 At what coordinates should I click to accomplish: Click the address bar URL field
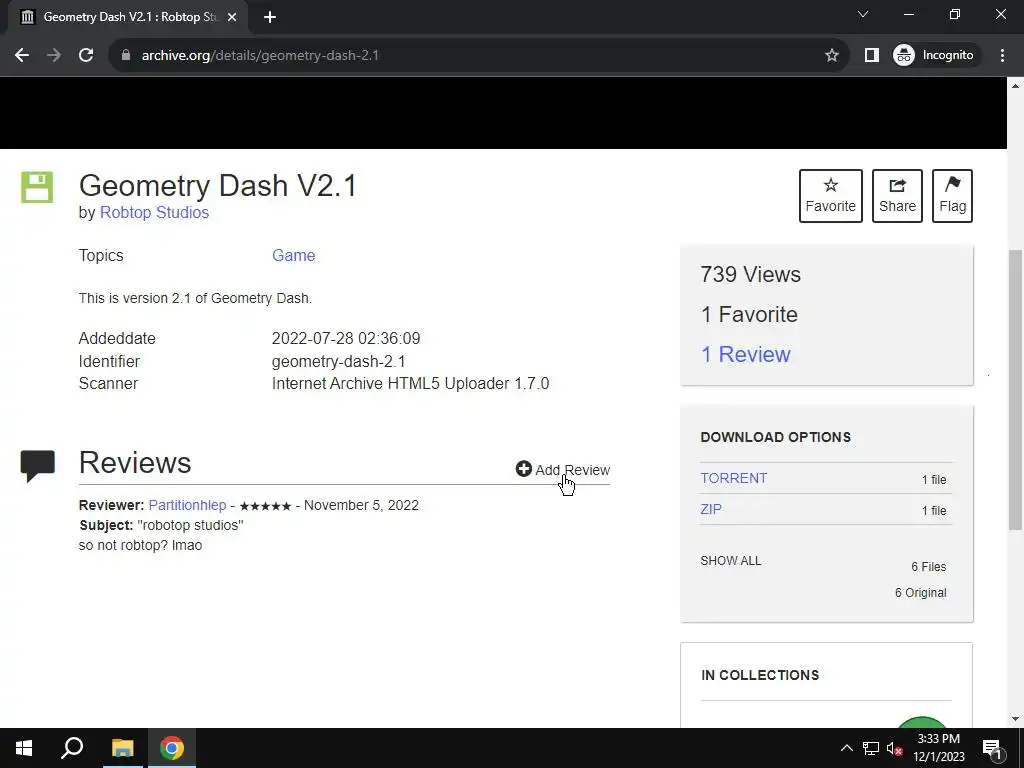477,56
